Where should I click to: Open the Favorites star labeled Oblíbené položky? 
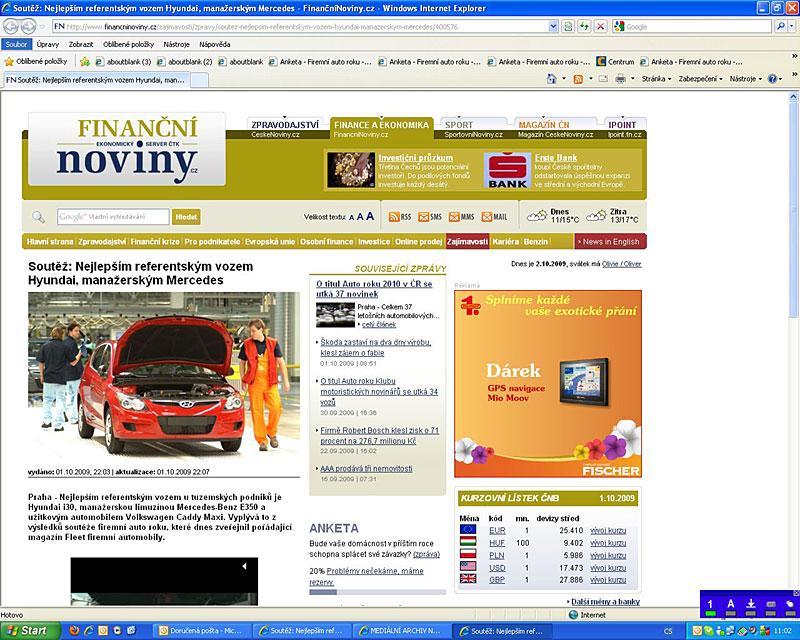(x=36, y=62)
